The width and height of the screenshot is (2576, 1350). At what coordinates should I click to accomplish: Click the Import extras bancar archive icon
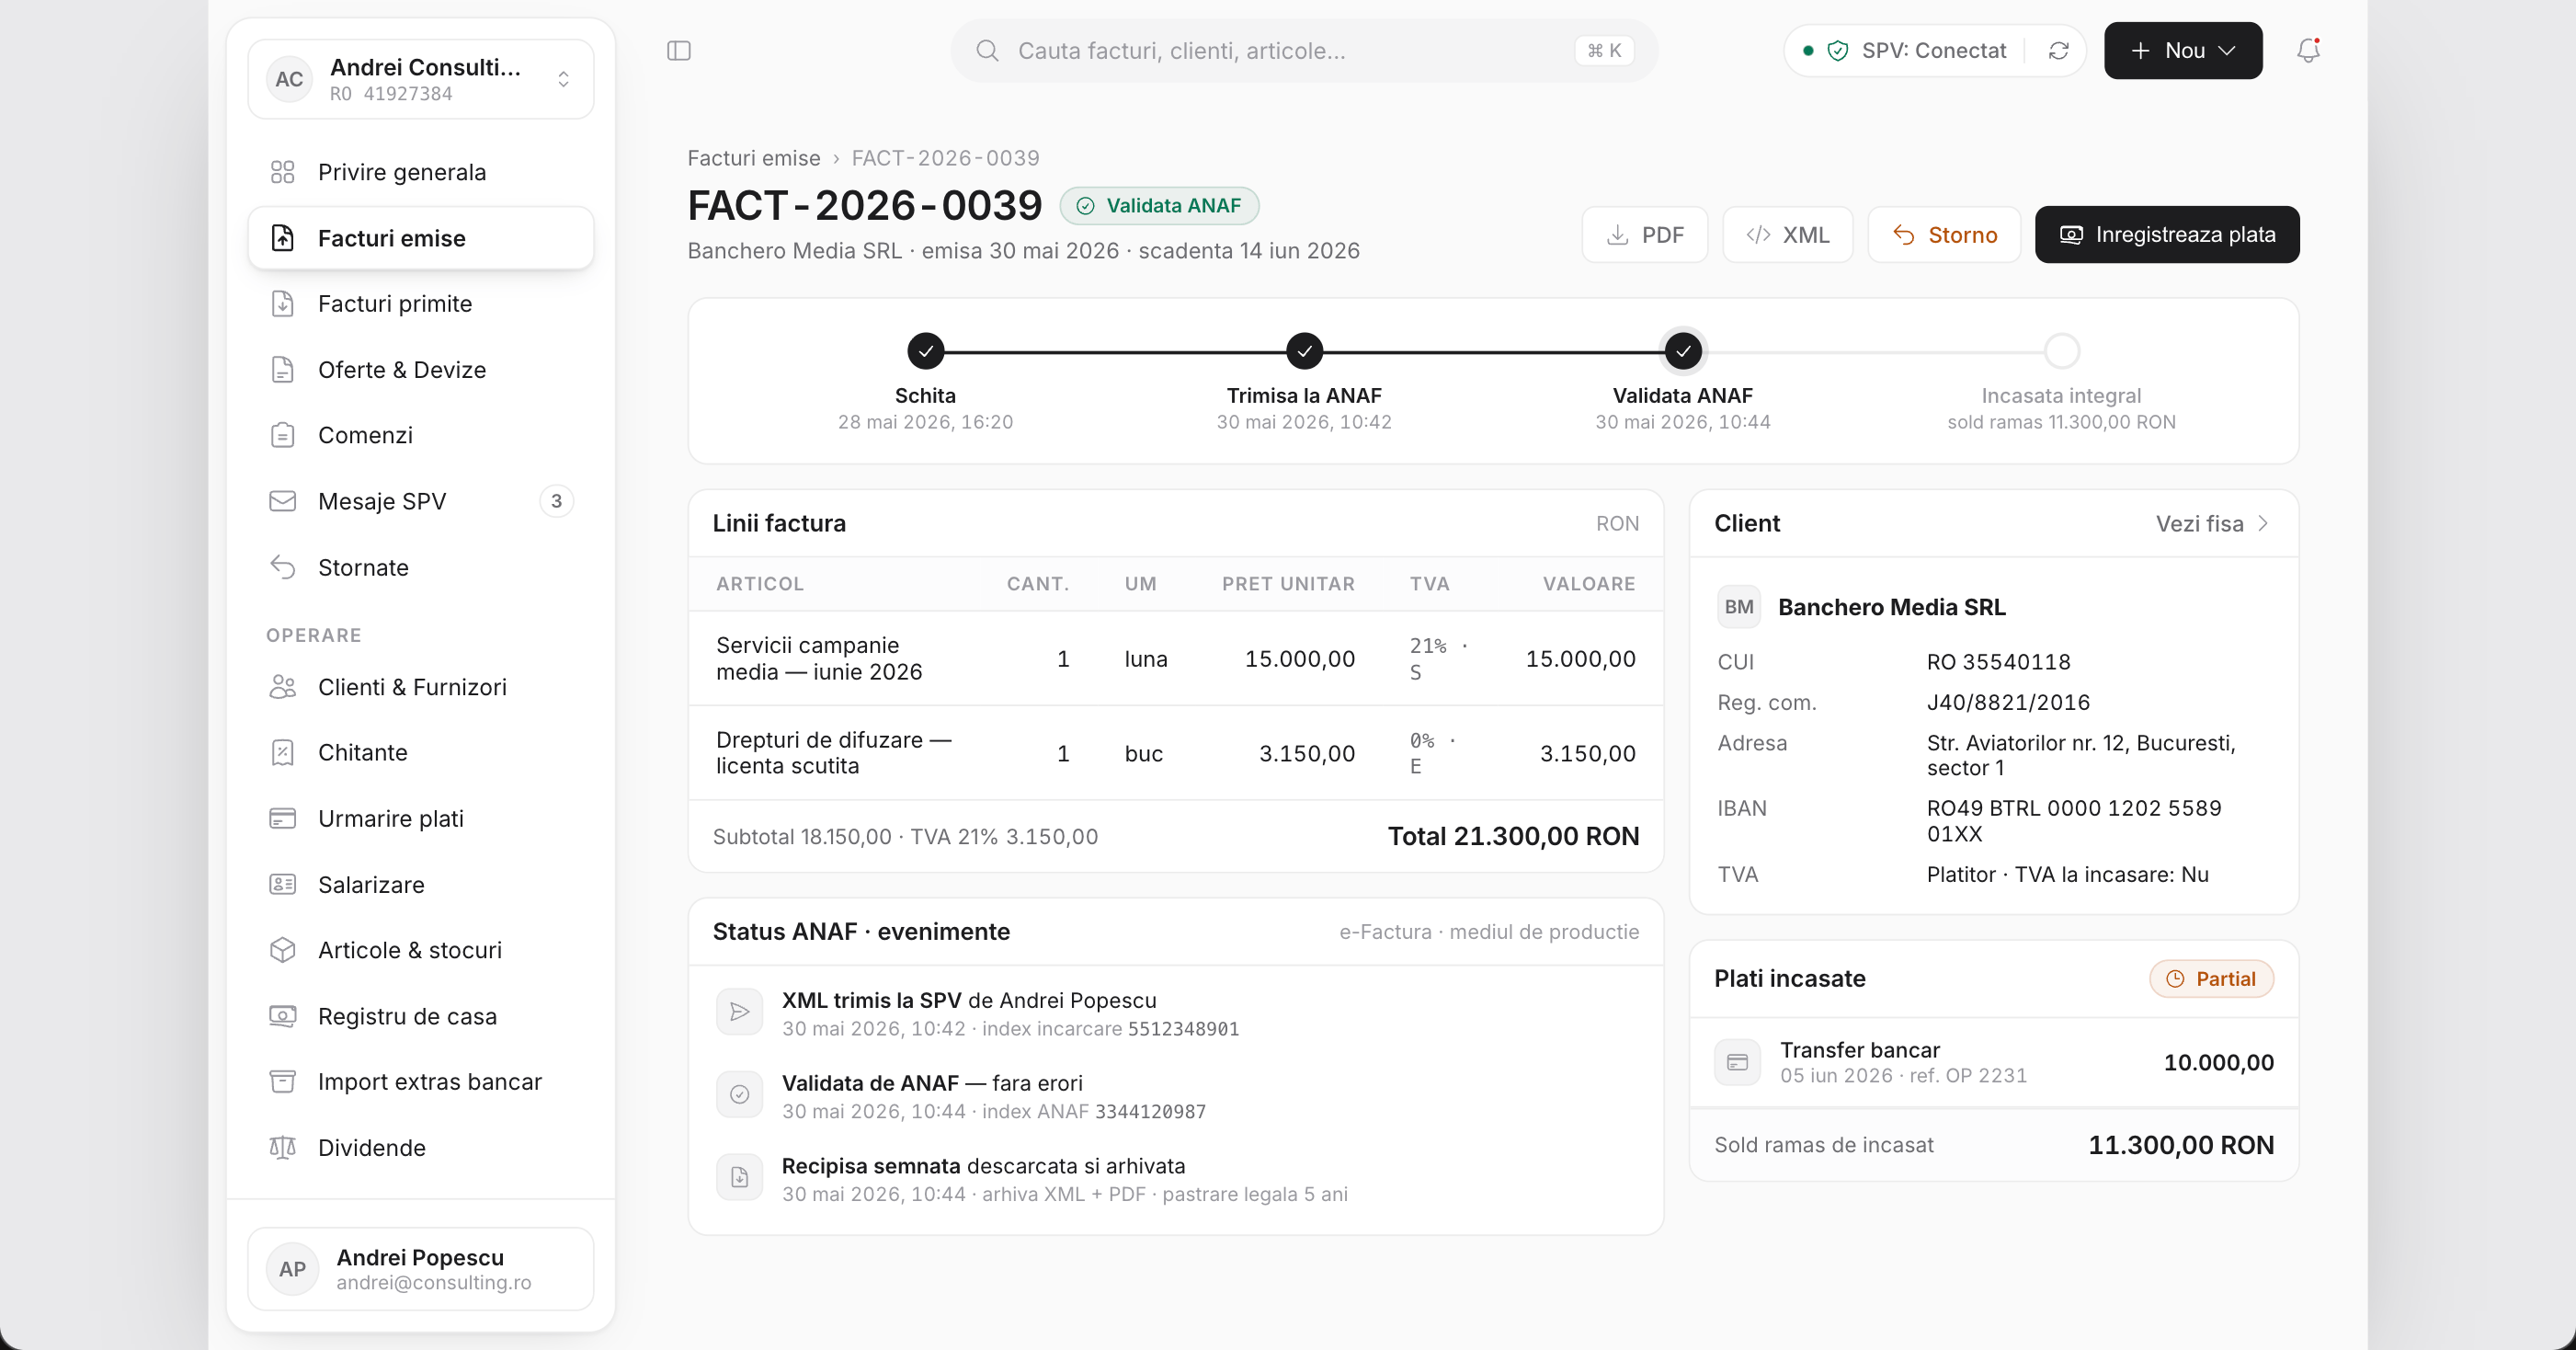(283, 1082)
